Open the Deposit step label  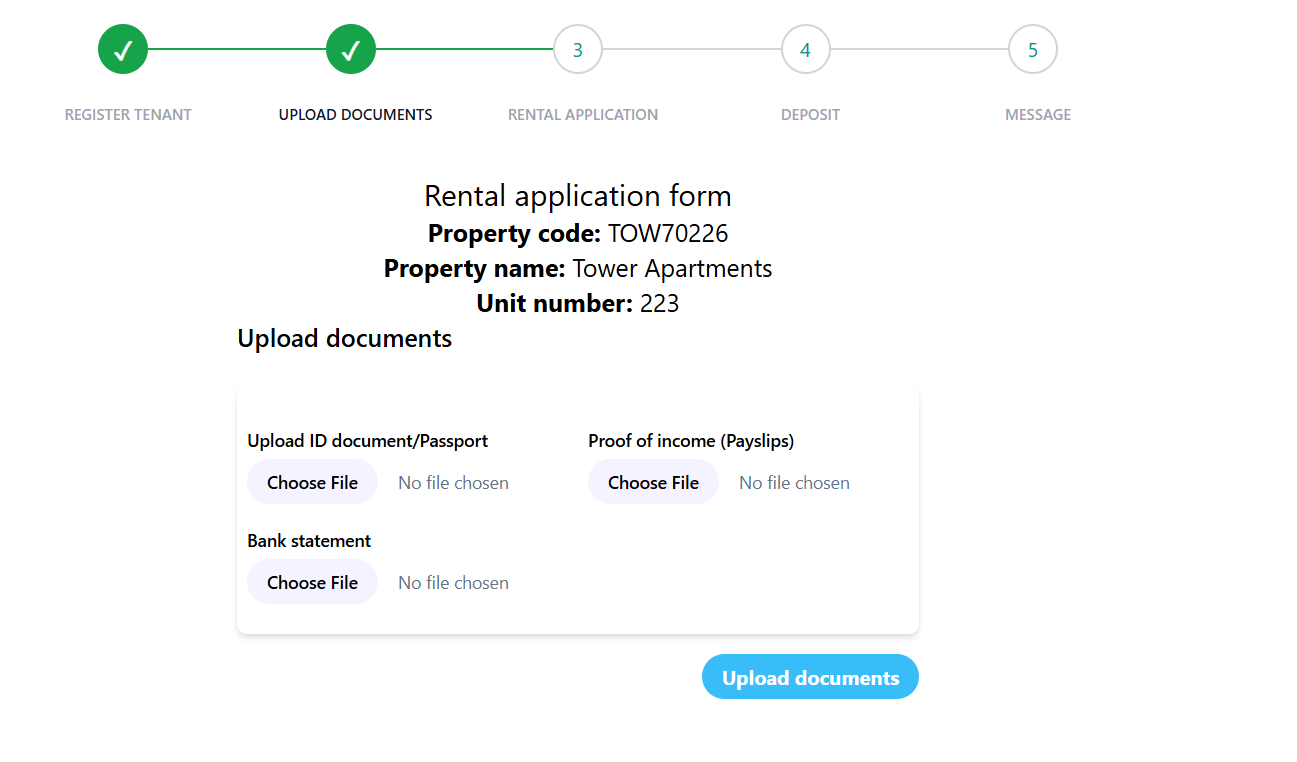coord(810,115)
